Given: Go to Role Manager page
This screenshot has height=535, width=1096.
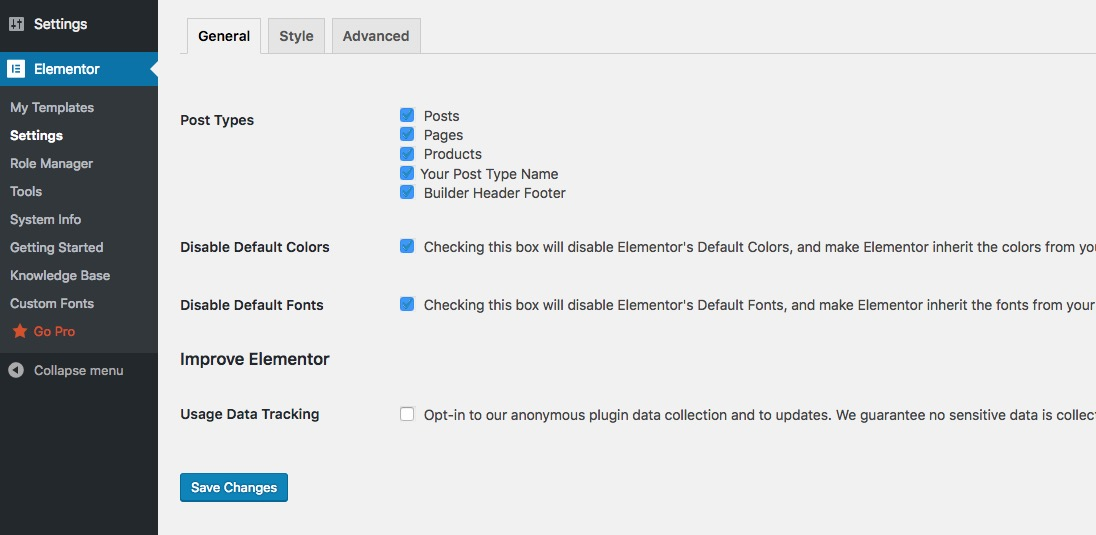Looking at the screenshot, I should click(51, 163).
